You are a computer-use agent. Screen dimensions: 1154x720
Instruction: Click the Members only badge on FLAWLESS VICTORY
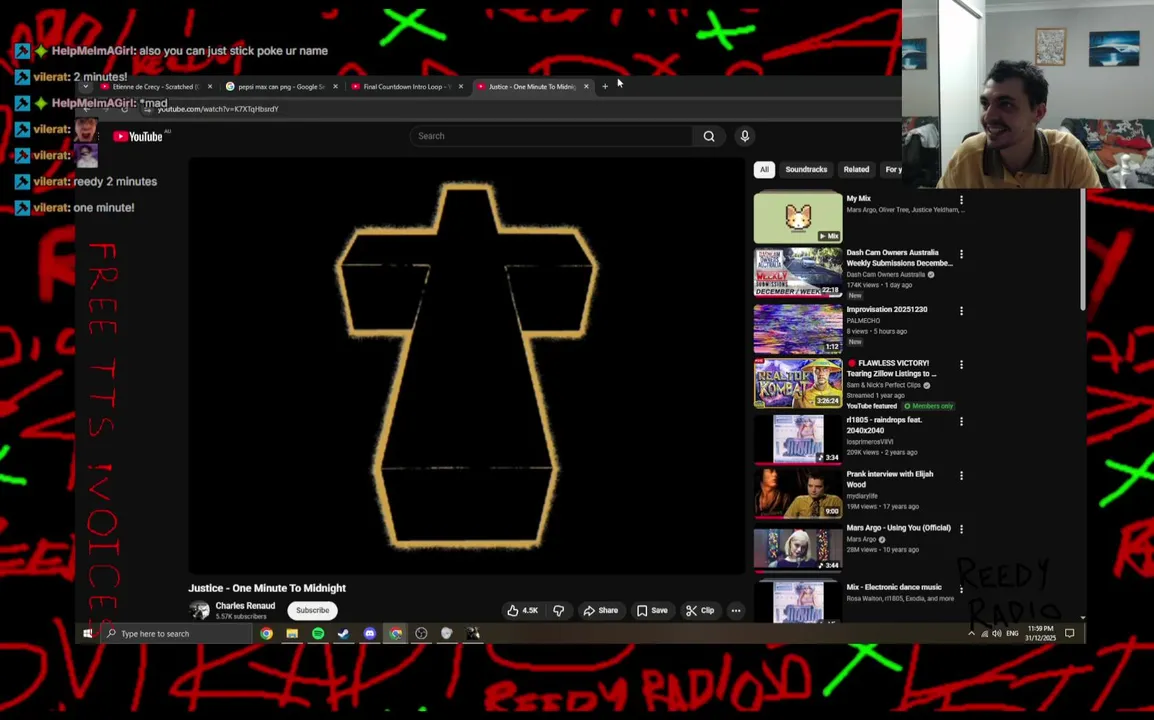[x=929, y=406]
